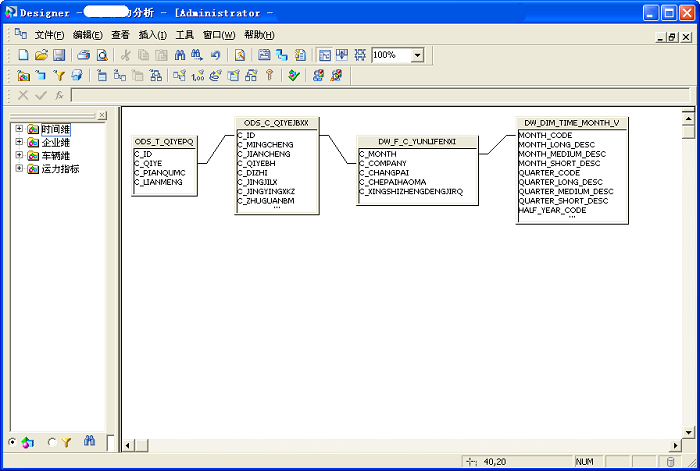Image resolution: width=700 pixels, height=471 pixels.
Task: Expand the 企业维 class node
Action: 19,142
